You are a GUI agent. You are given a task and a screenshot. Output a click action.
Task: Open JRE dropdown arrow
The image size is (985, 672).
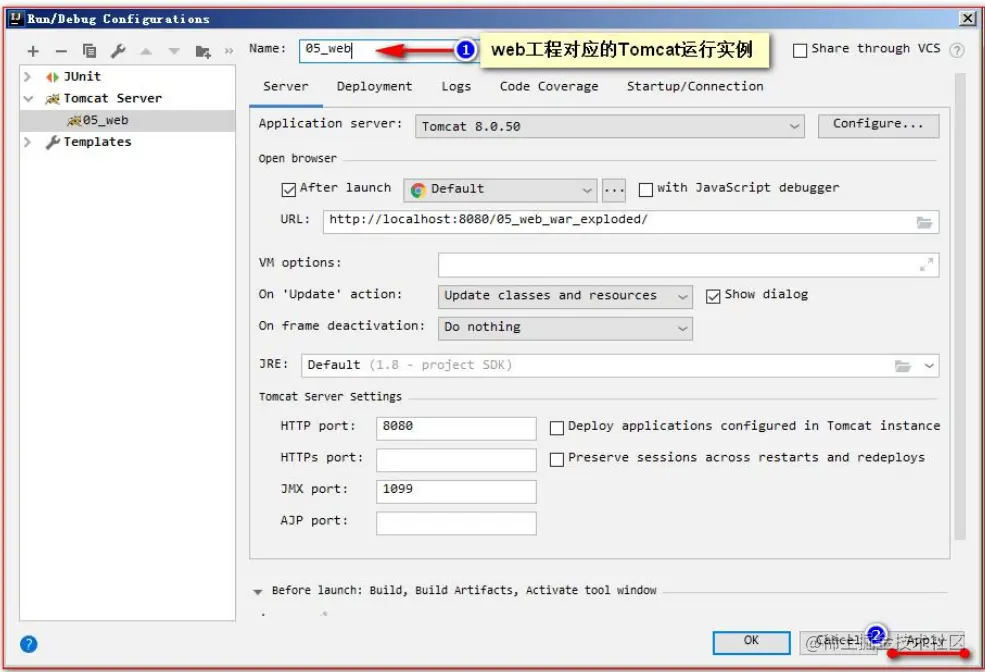[929, 366]
